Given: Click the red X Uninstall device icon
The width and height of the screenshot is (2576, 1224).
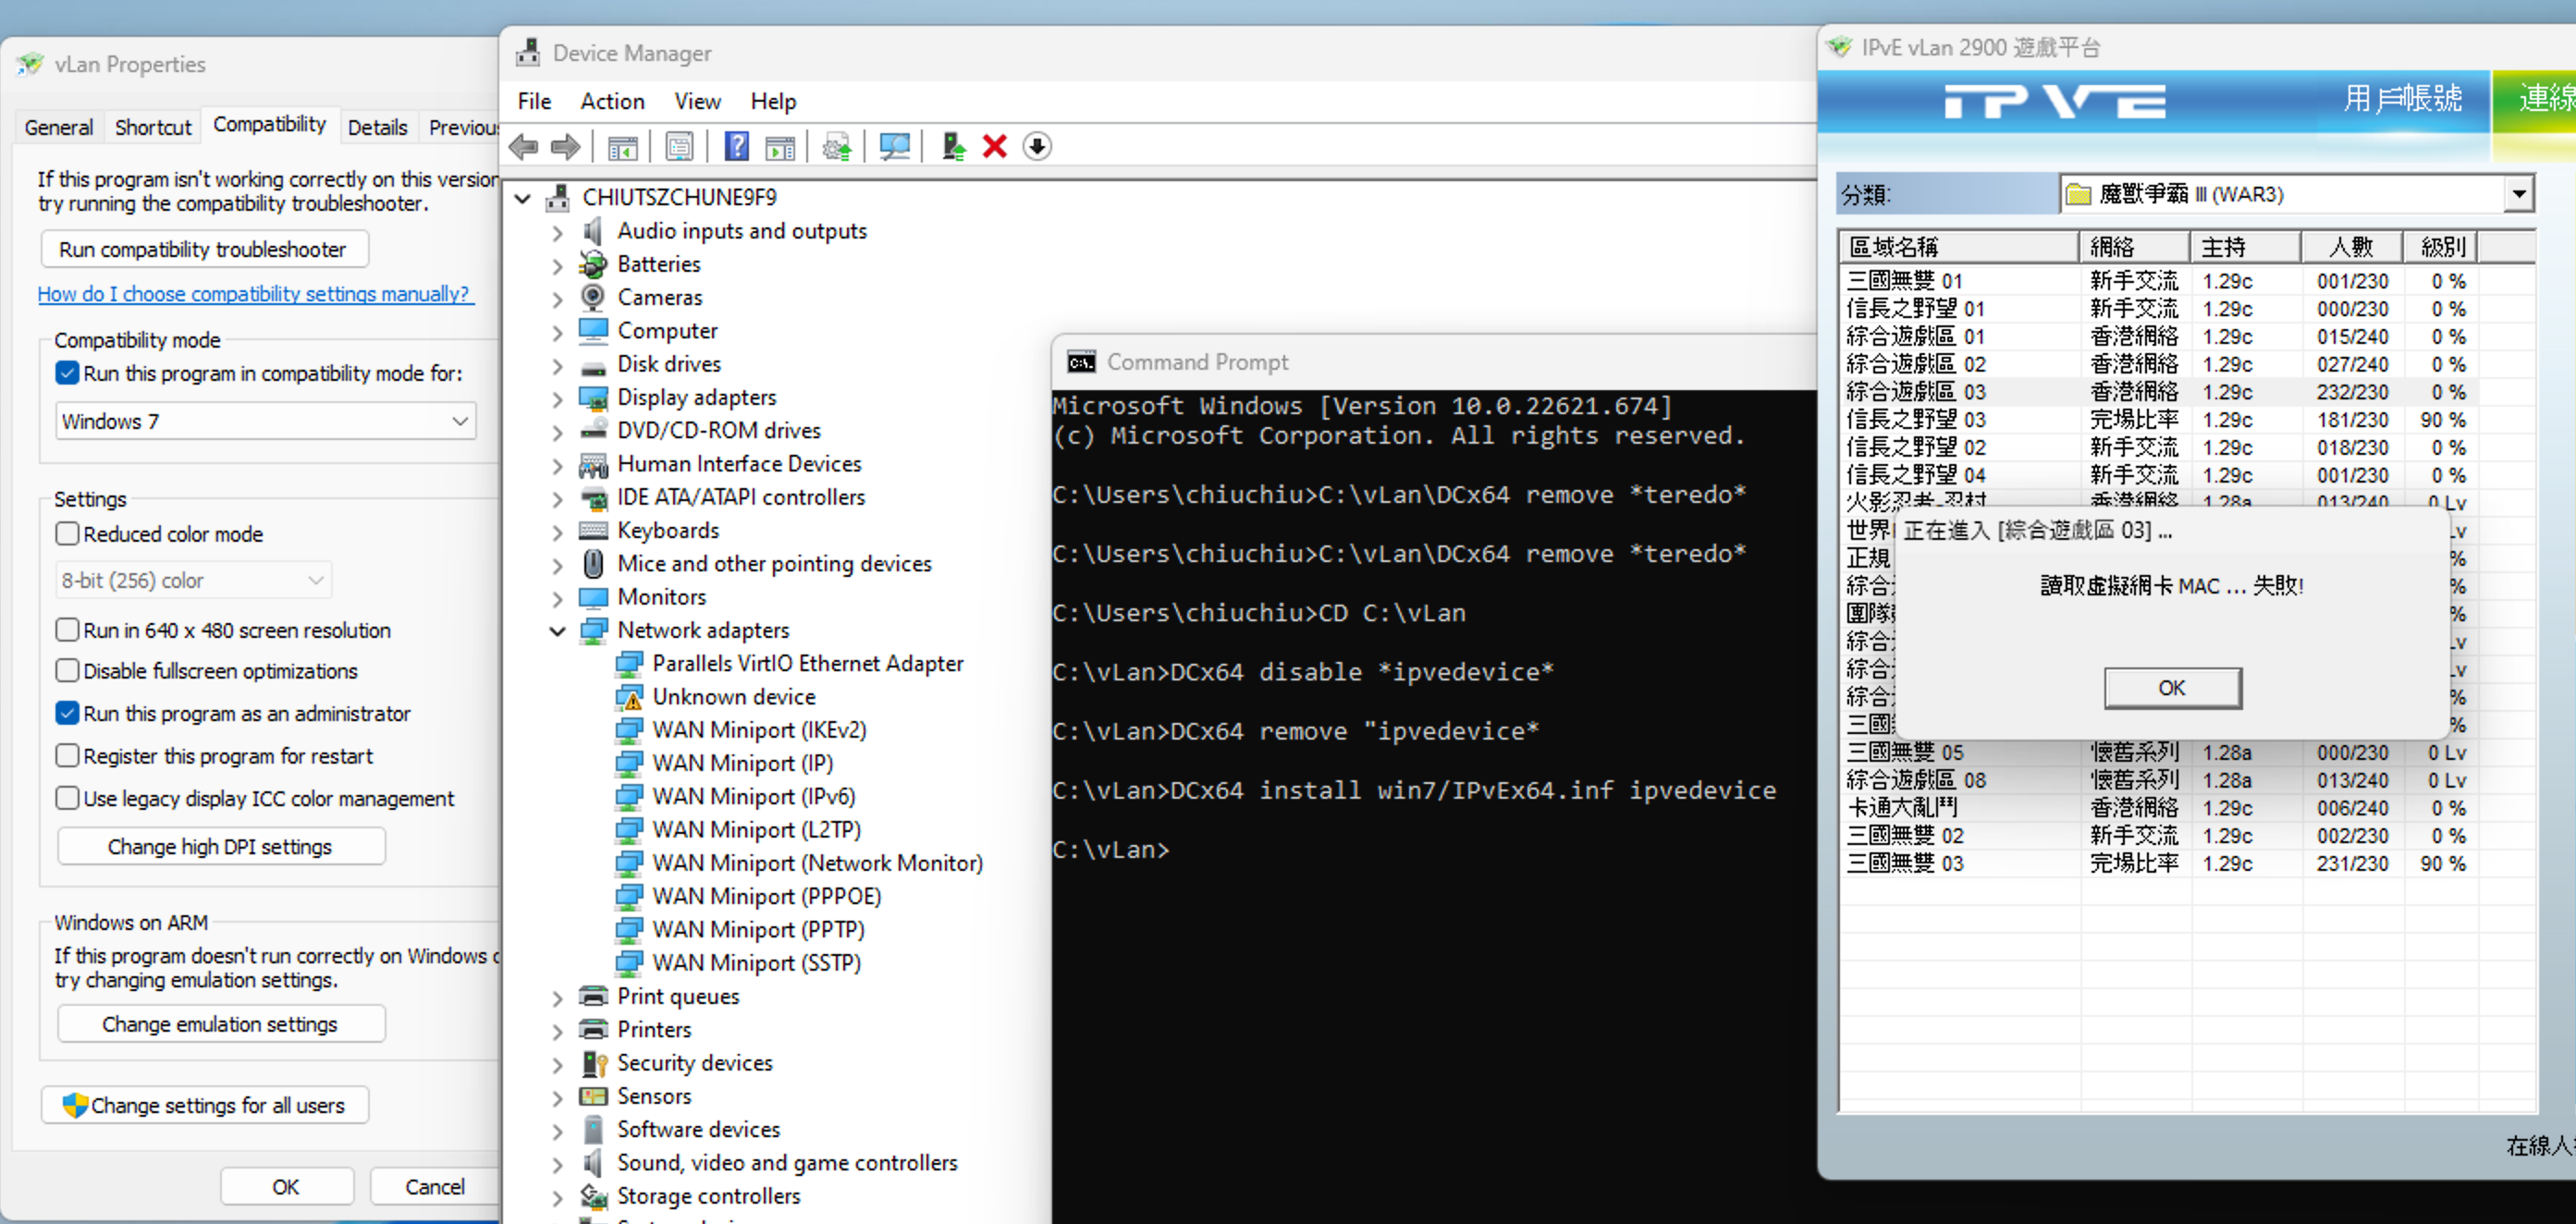Looking at the screenshot, I should [x=994, y=147].
